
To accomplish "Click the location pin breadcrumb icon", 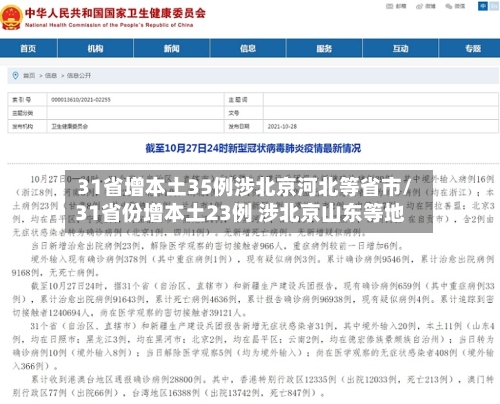I will click(x=15, y=75).
